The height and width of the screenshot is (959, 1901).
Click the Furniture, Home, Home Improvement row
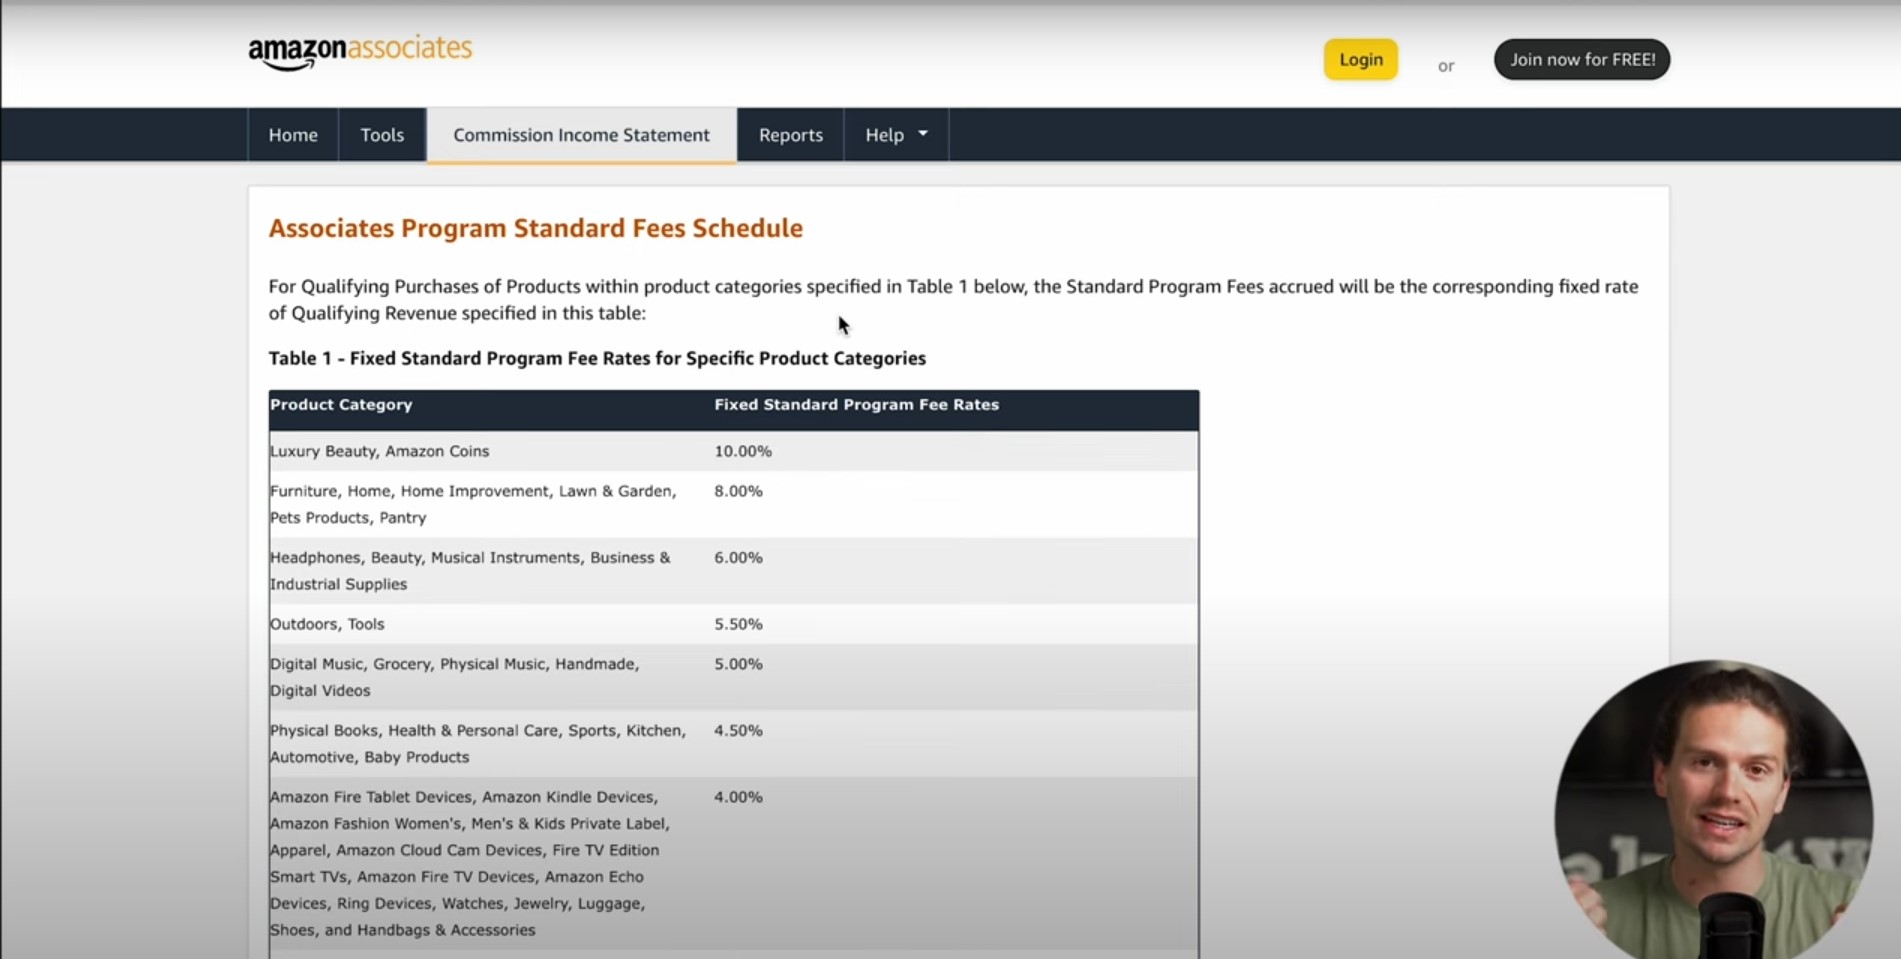coord(734,504)
